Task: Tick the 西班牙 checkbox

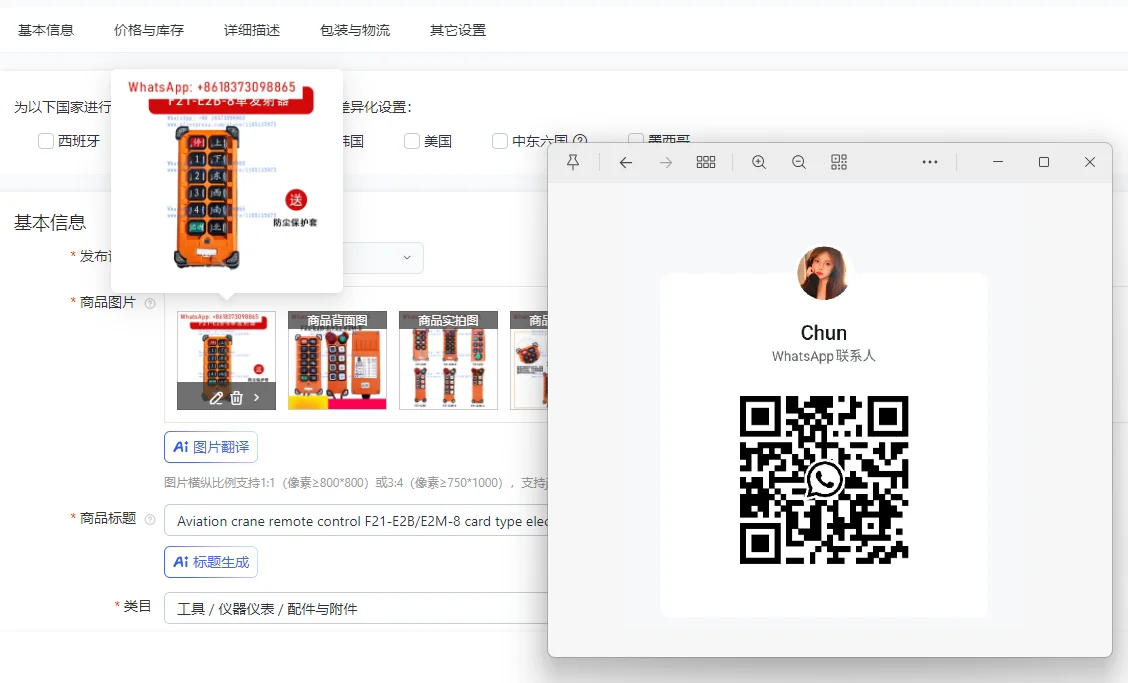Action: (x=45, y=141)
